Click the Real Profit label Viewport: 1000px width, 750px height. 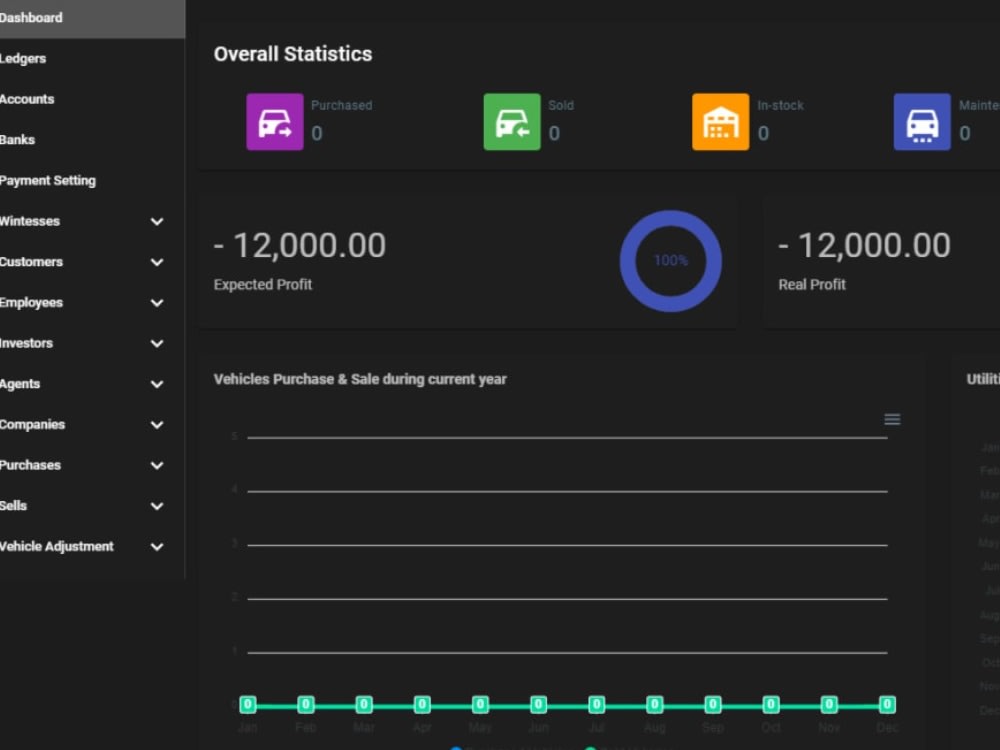tap(812, 284)
